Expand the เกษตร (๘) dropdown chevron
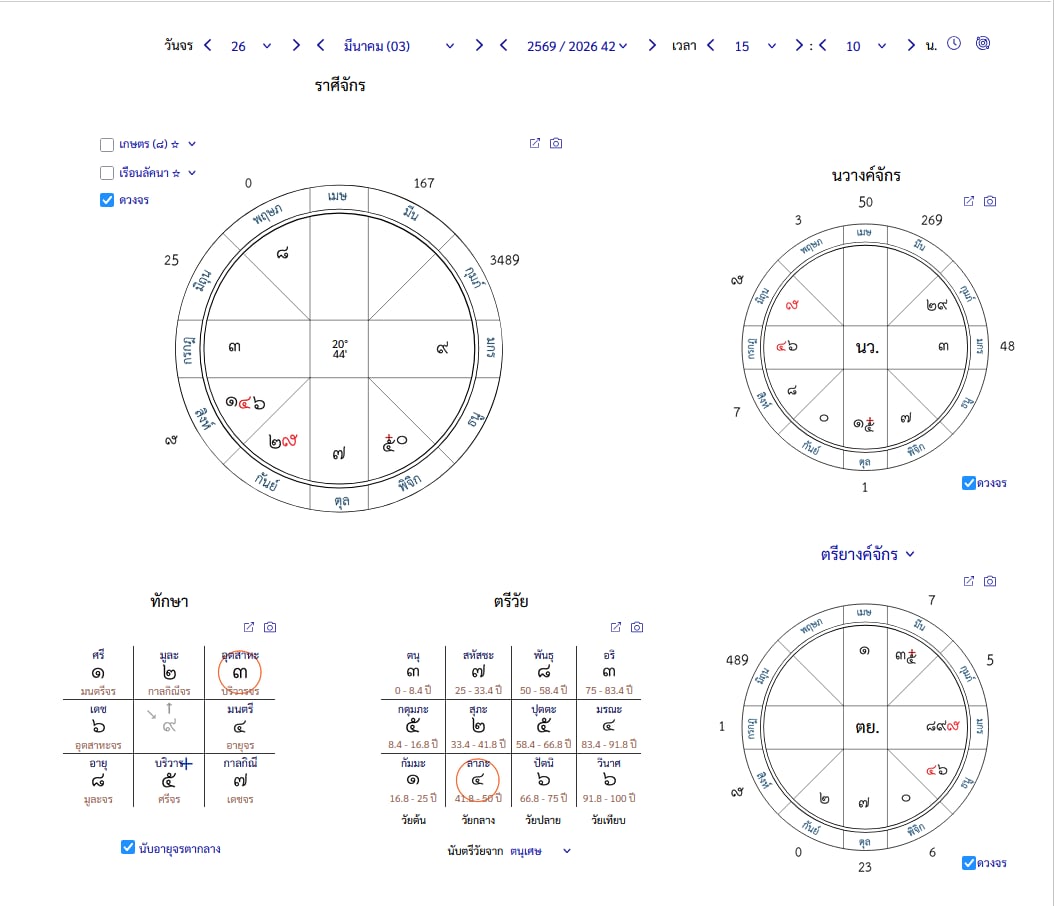 192,144
